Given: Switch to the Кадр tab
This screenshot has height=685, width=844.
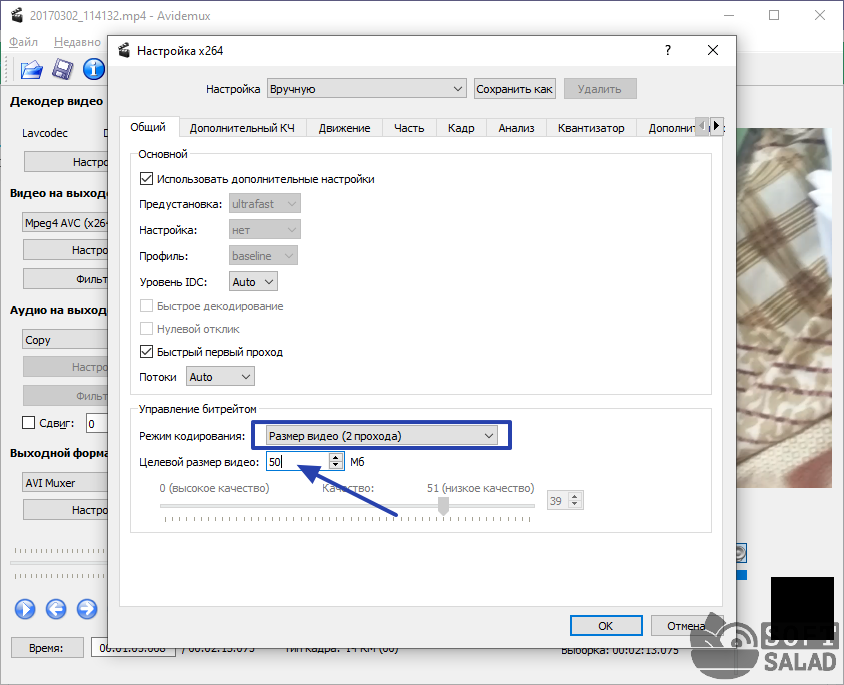Looking at the screenshot, I should (x=461, y=128).
